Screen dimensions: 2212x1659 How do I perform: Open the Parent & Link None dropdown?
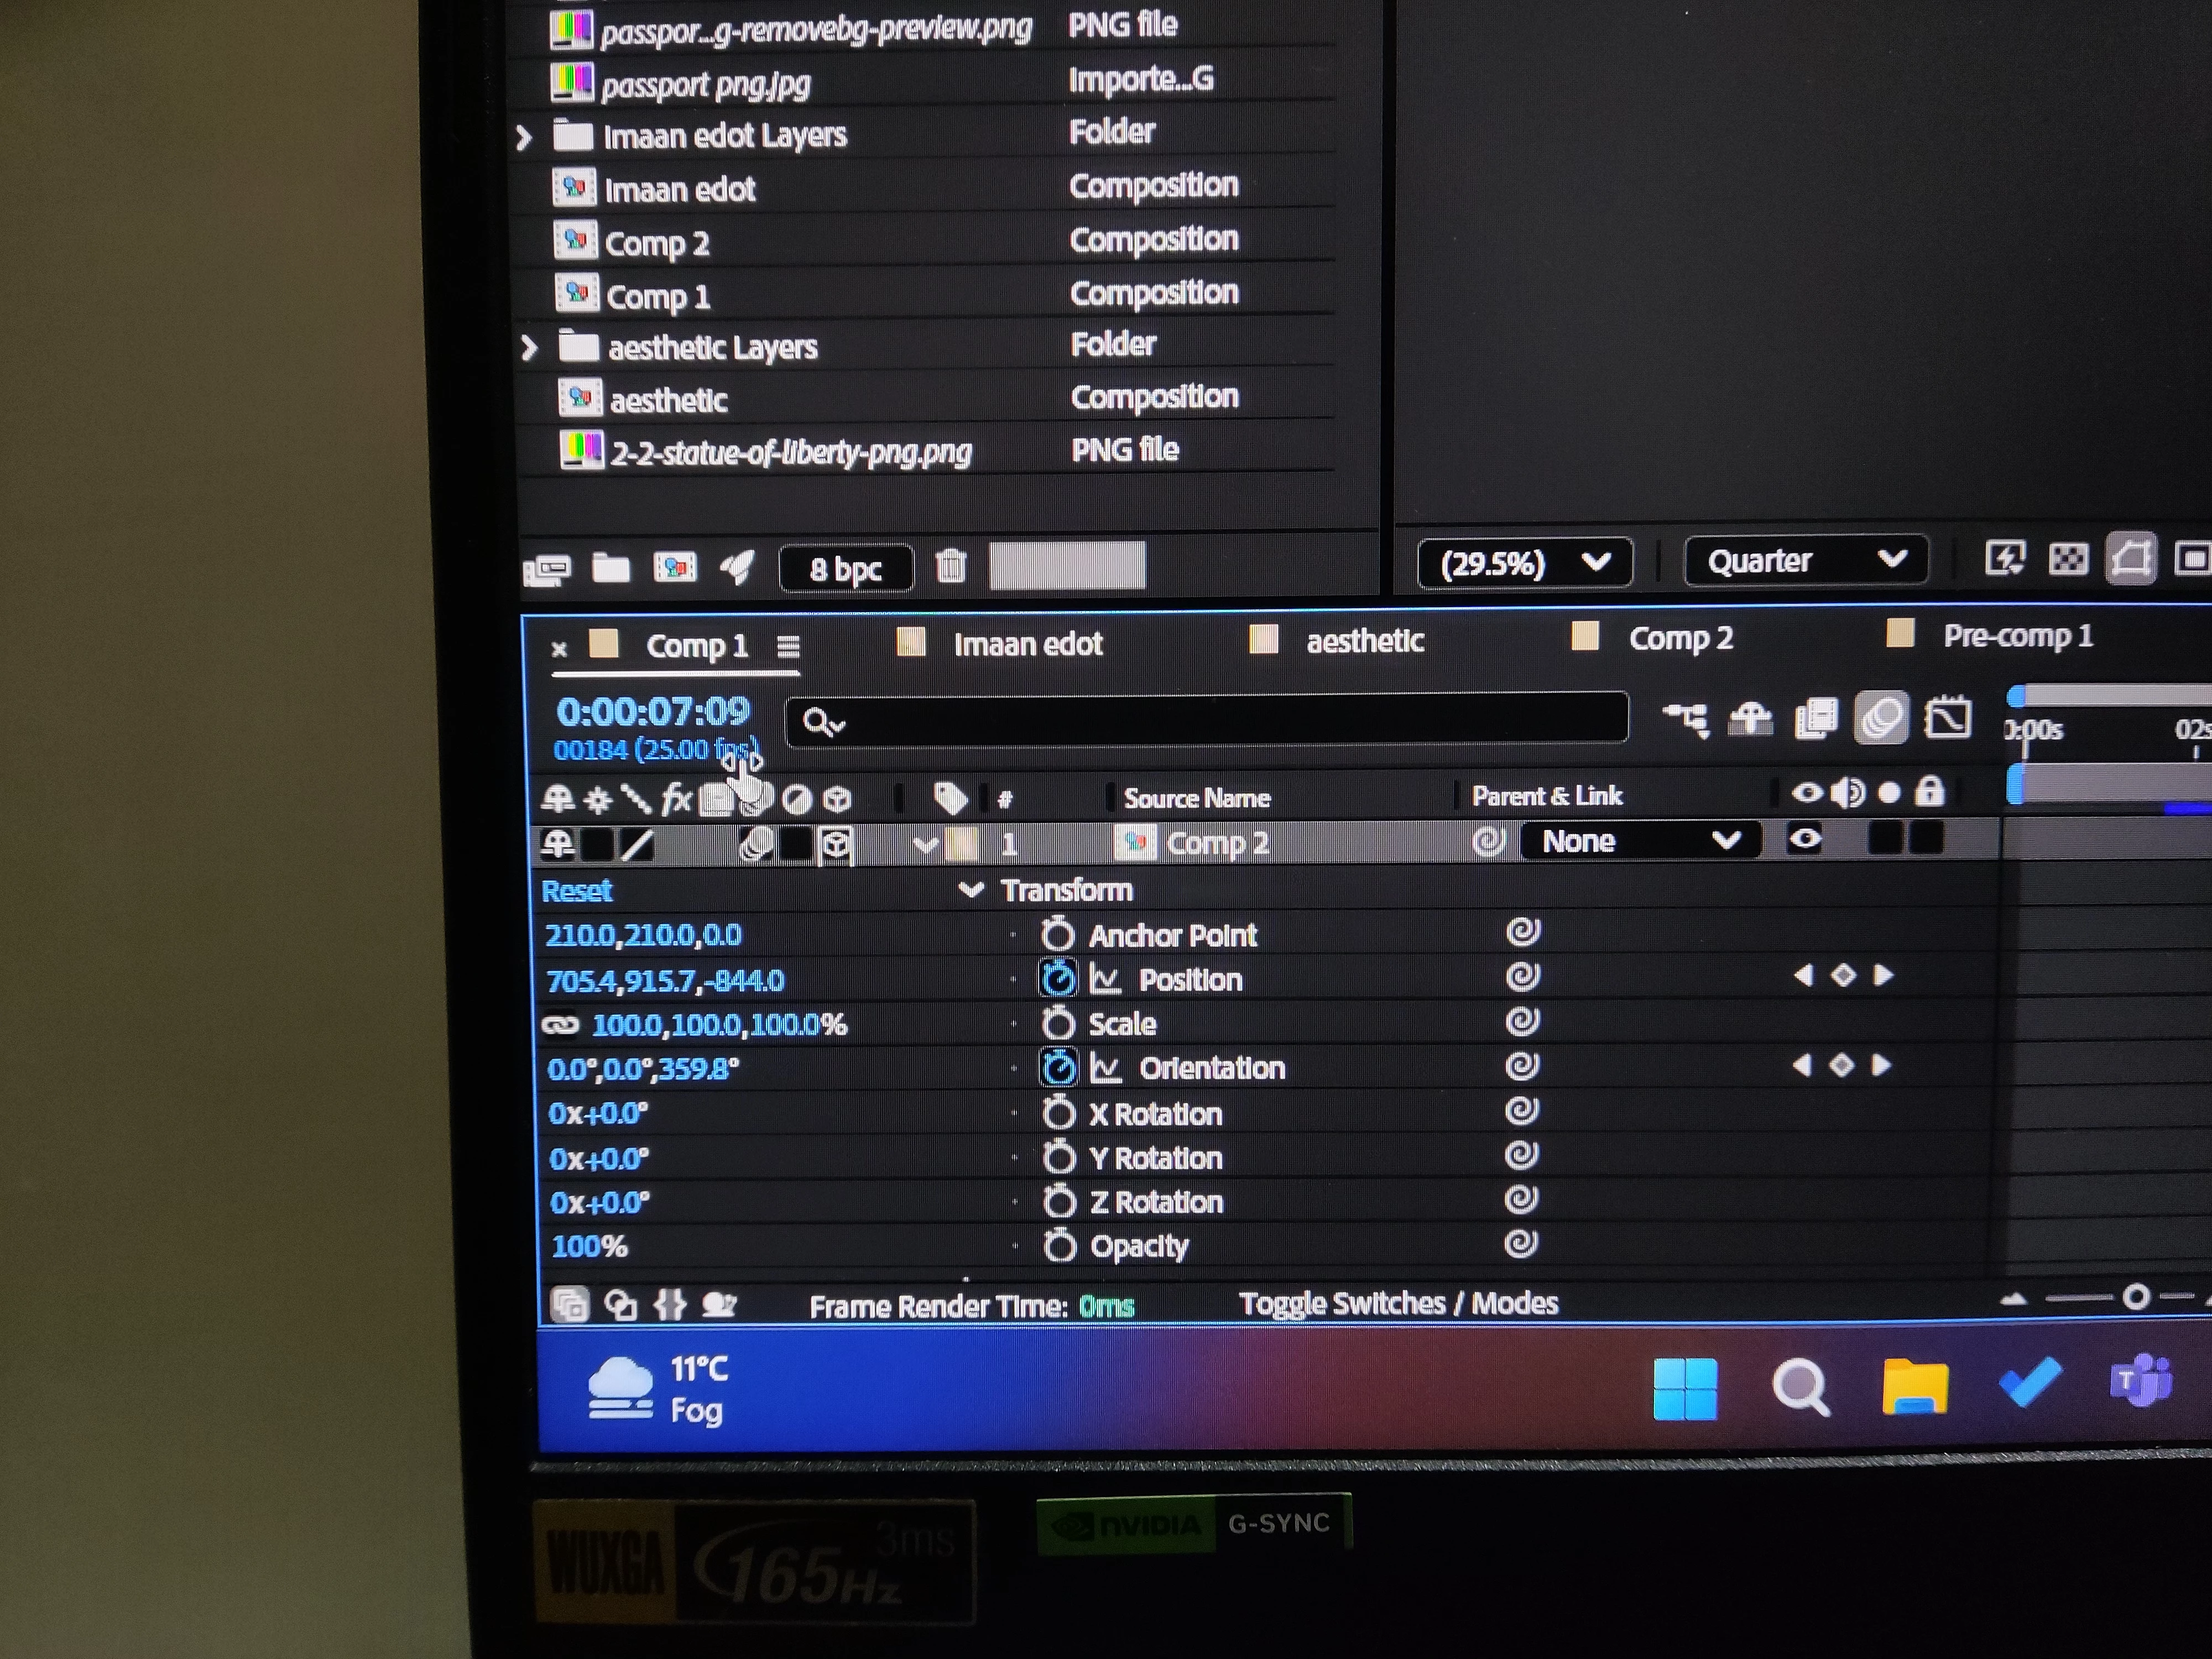coord(1640,841)
